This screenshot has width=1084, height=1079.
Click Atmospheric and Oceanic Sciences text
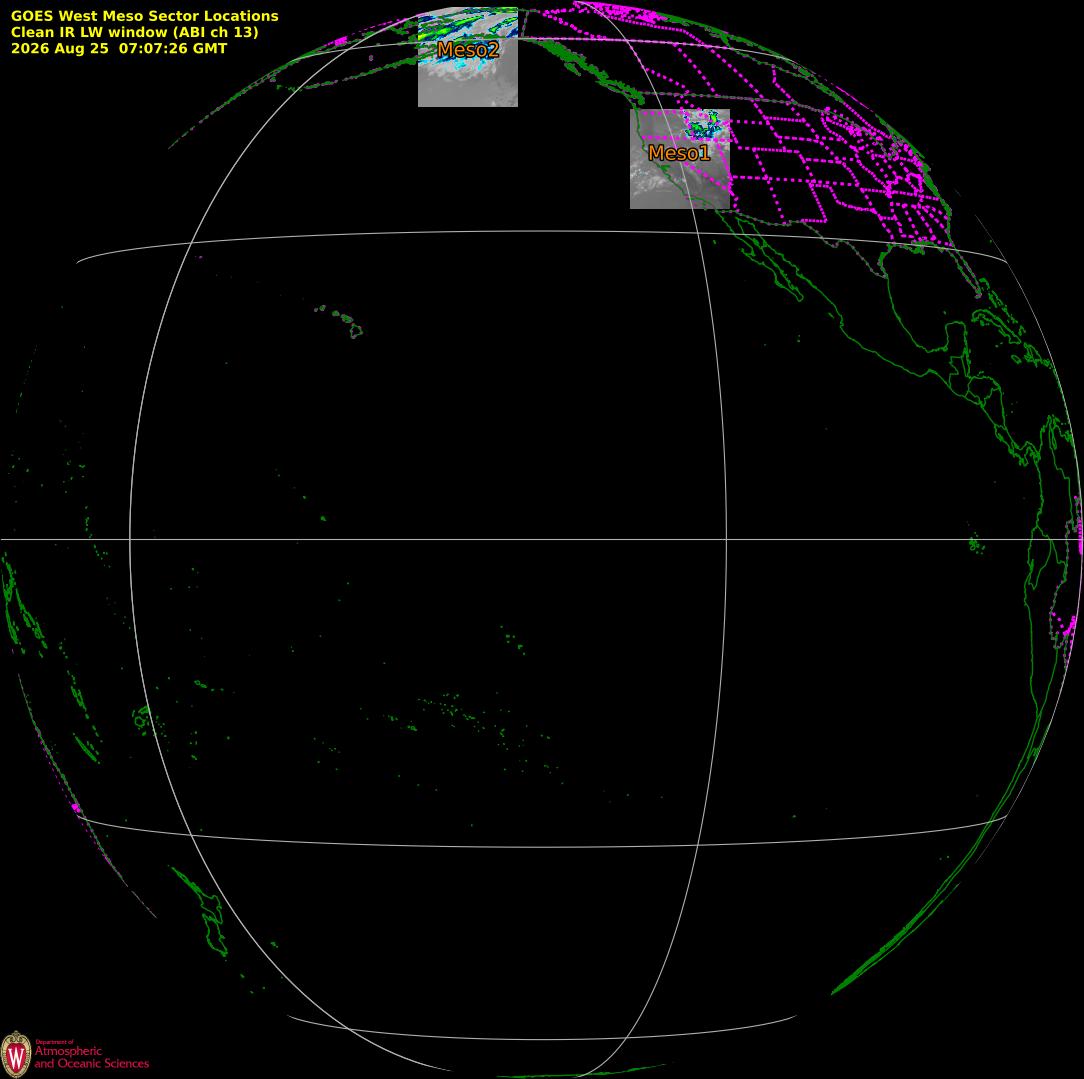pyautogui.click(x=91, y=1057)
